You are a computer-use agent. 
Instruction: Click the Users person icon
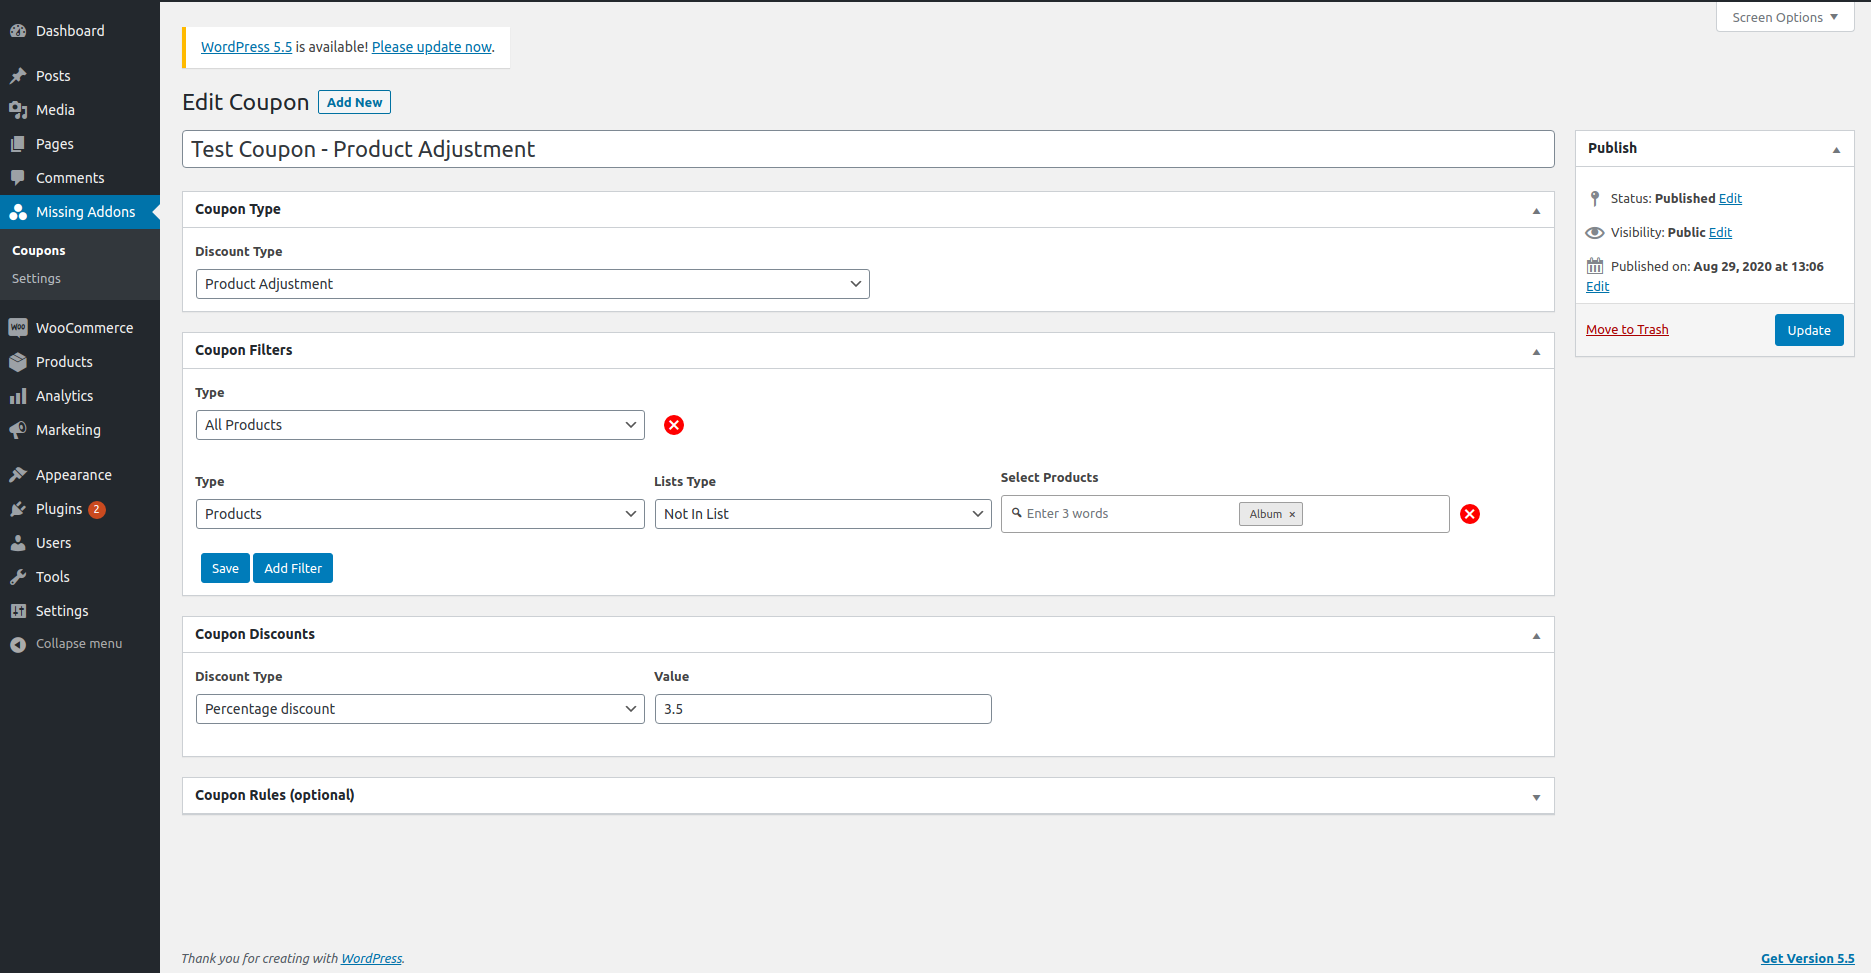18,543
